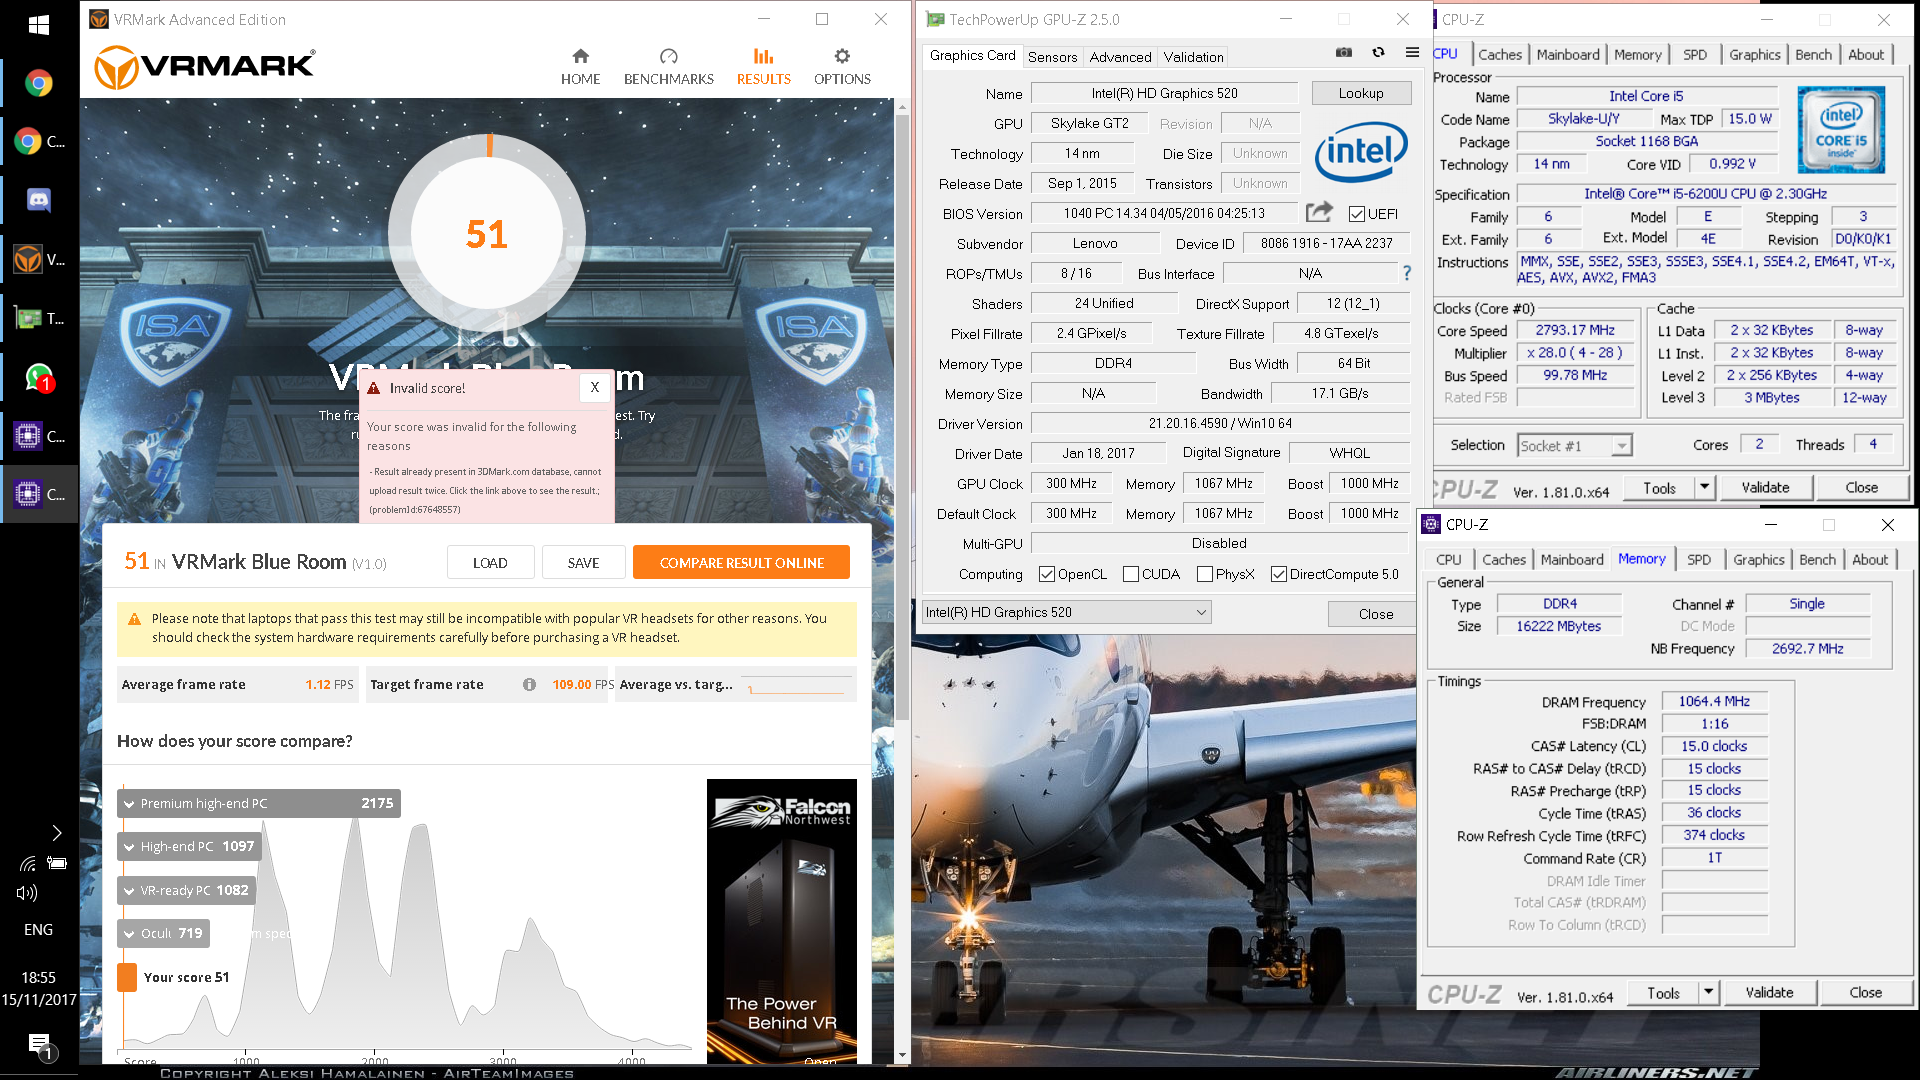Screen dimensions: 1920x1080
Task: Click the circular score gauge showing 51
Action: [488, 233]
